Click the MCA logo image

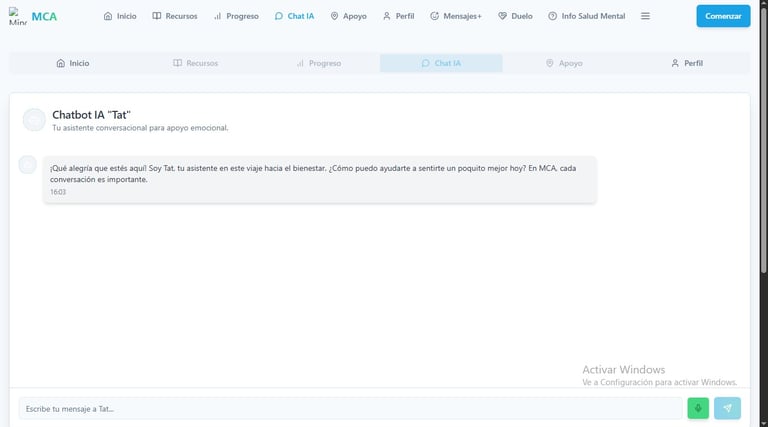pyautogui.click(x=18, y=16)
